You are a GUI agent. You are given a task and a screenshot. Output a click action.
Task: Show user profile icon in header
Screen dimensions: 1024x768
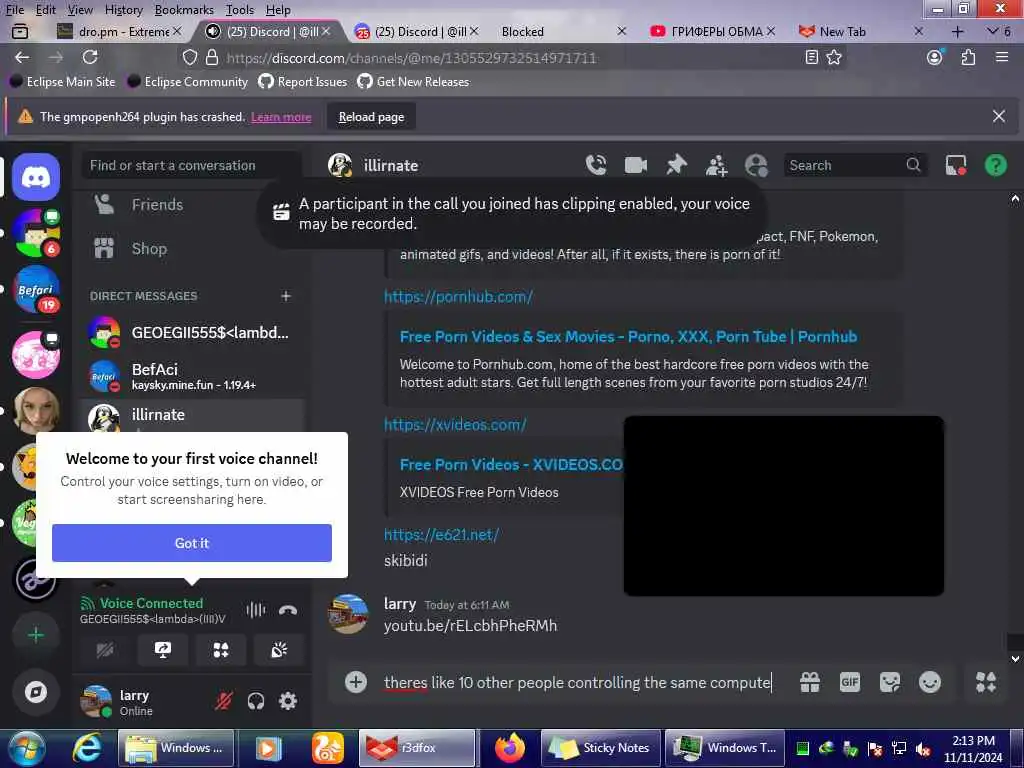(x=756, y=165)
